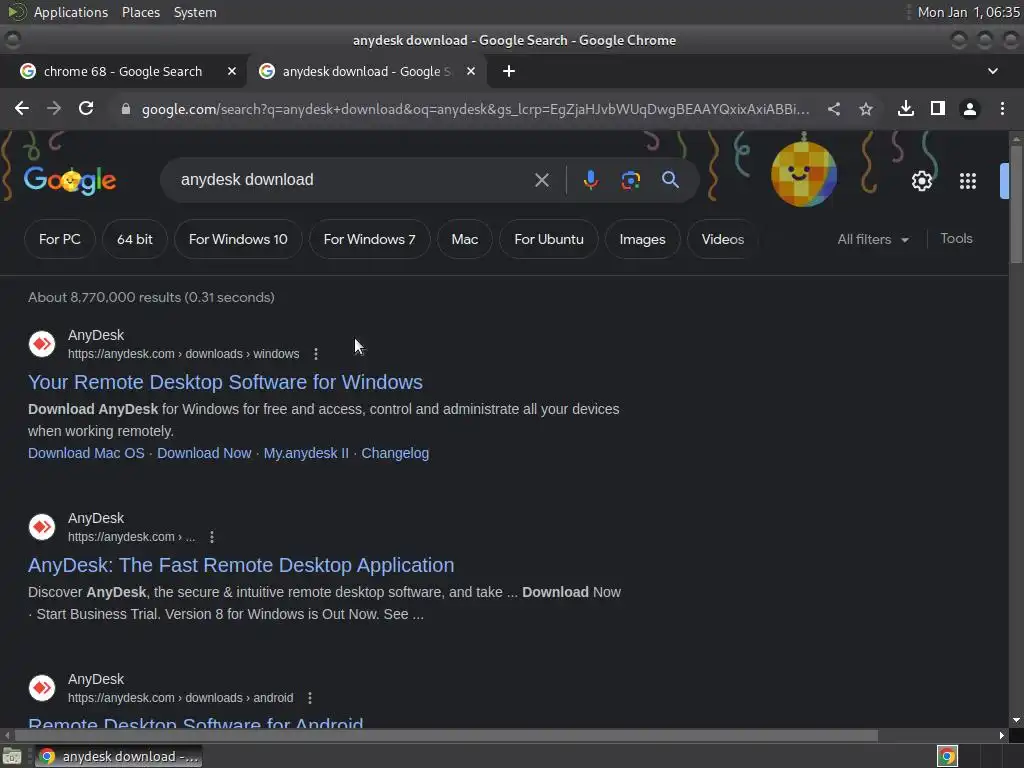Viewport: 1024px width, 768px height.
Task: Close the 'chrome 68' tab
Action: 232,71
